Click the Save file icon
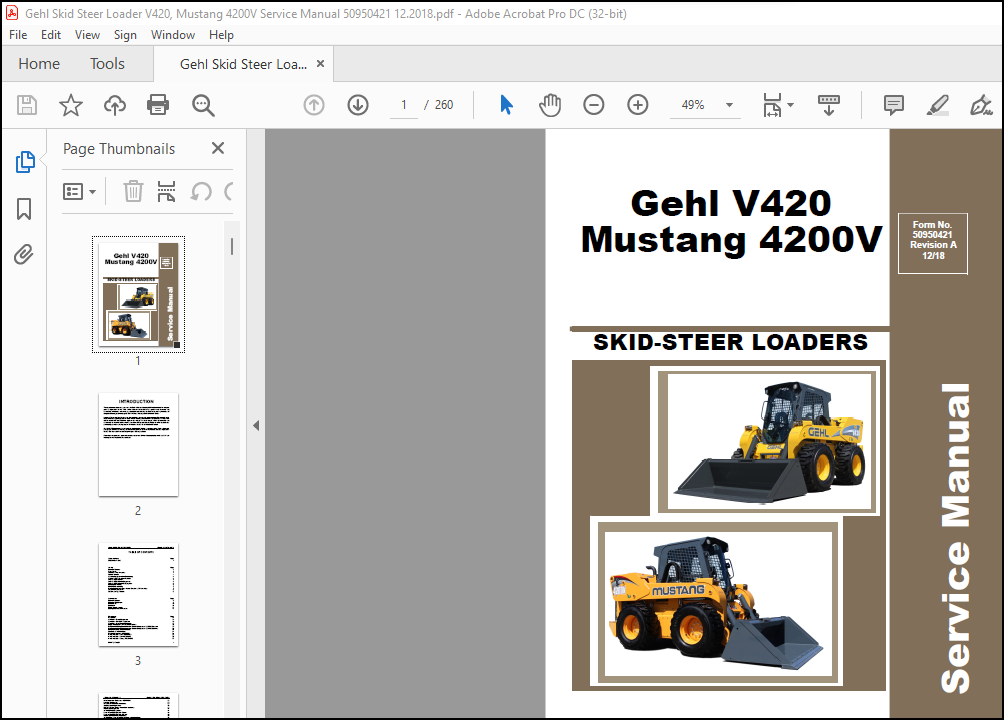 coord(27,104)
